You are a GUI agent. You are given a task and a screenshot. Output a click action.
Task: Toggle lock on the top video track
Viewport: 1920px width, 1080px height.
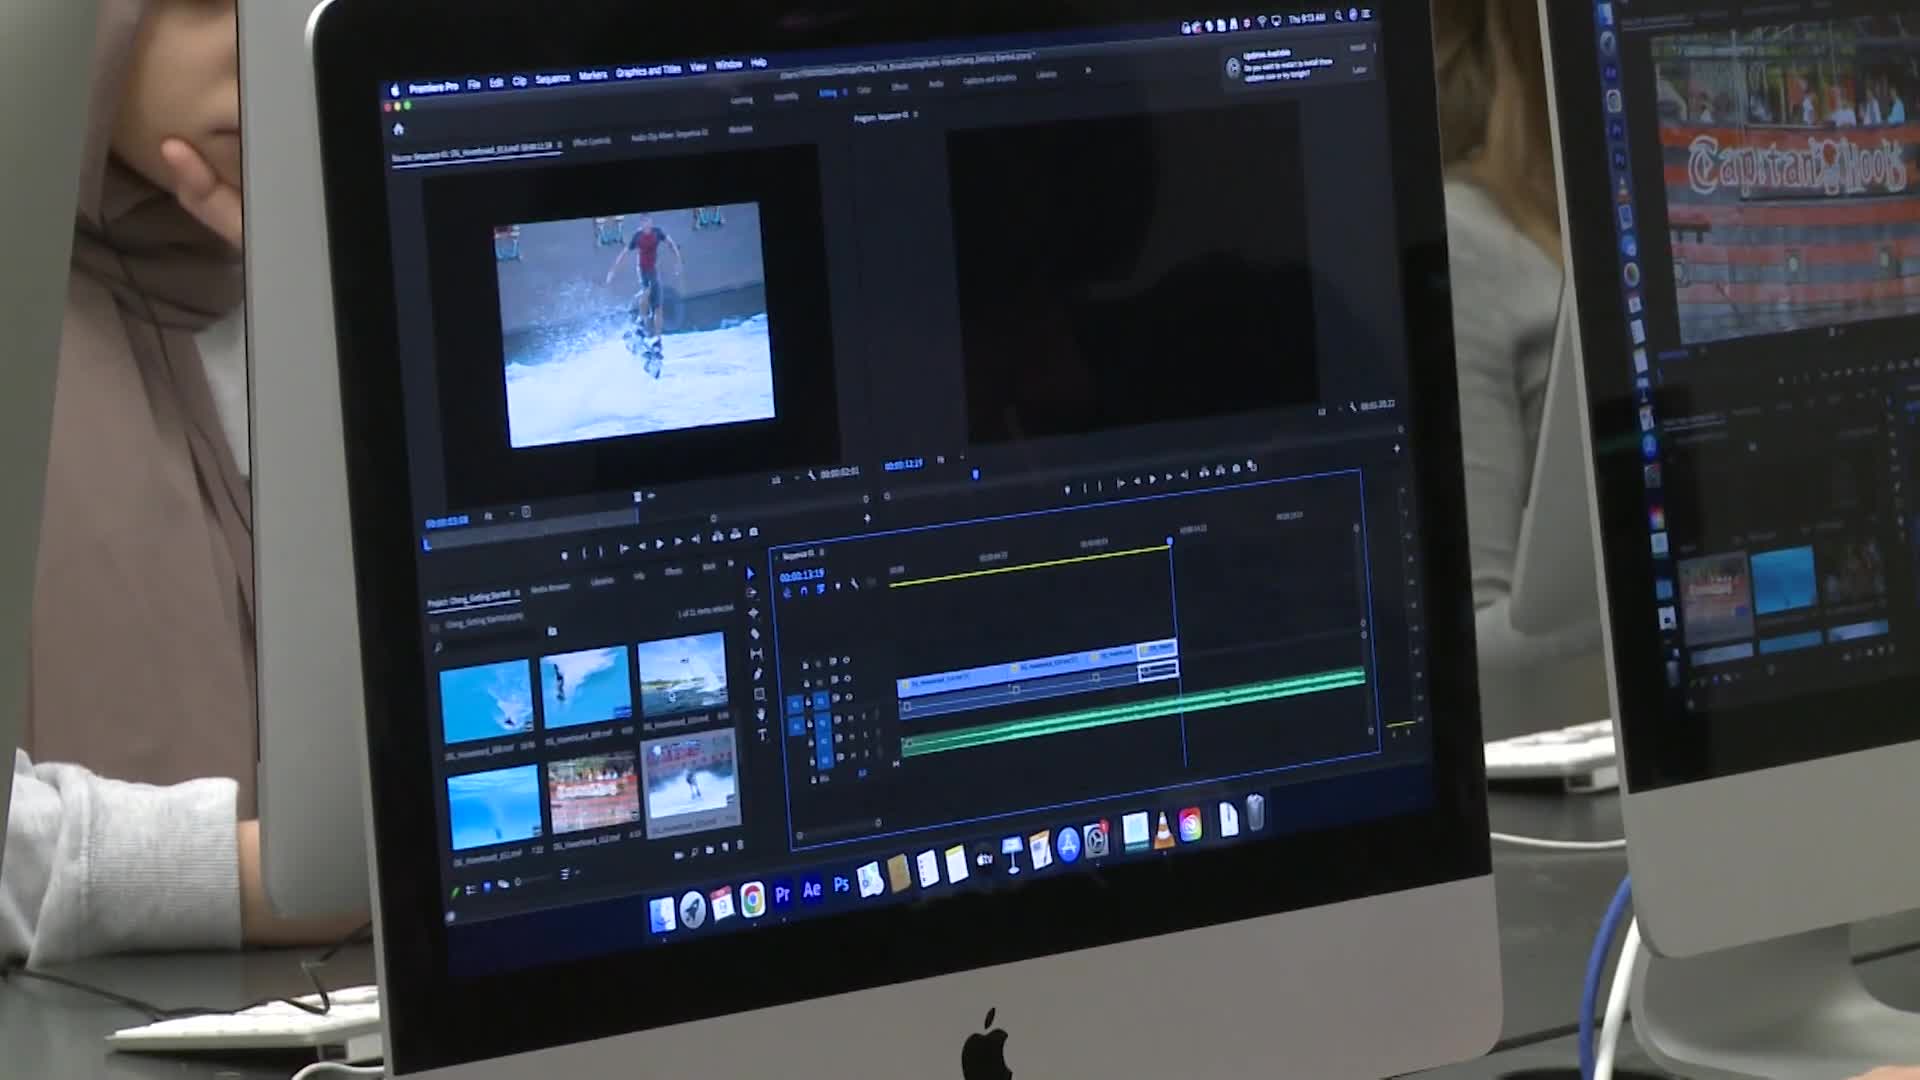click(x=806, y=665)
